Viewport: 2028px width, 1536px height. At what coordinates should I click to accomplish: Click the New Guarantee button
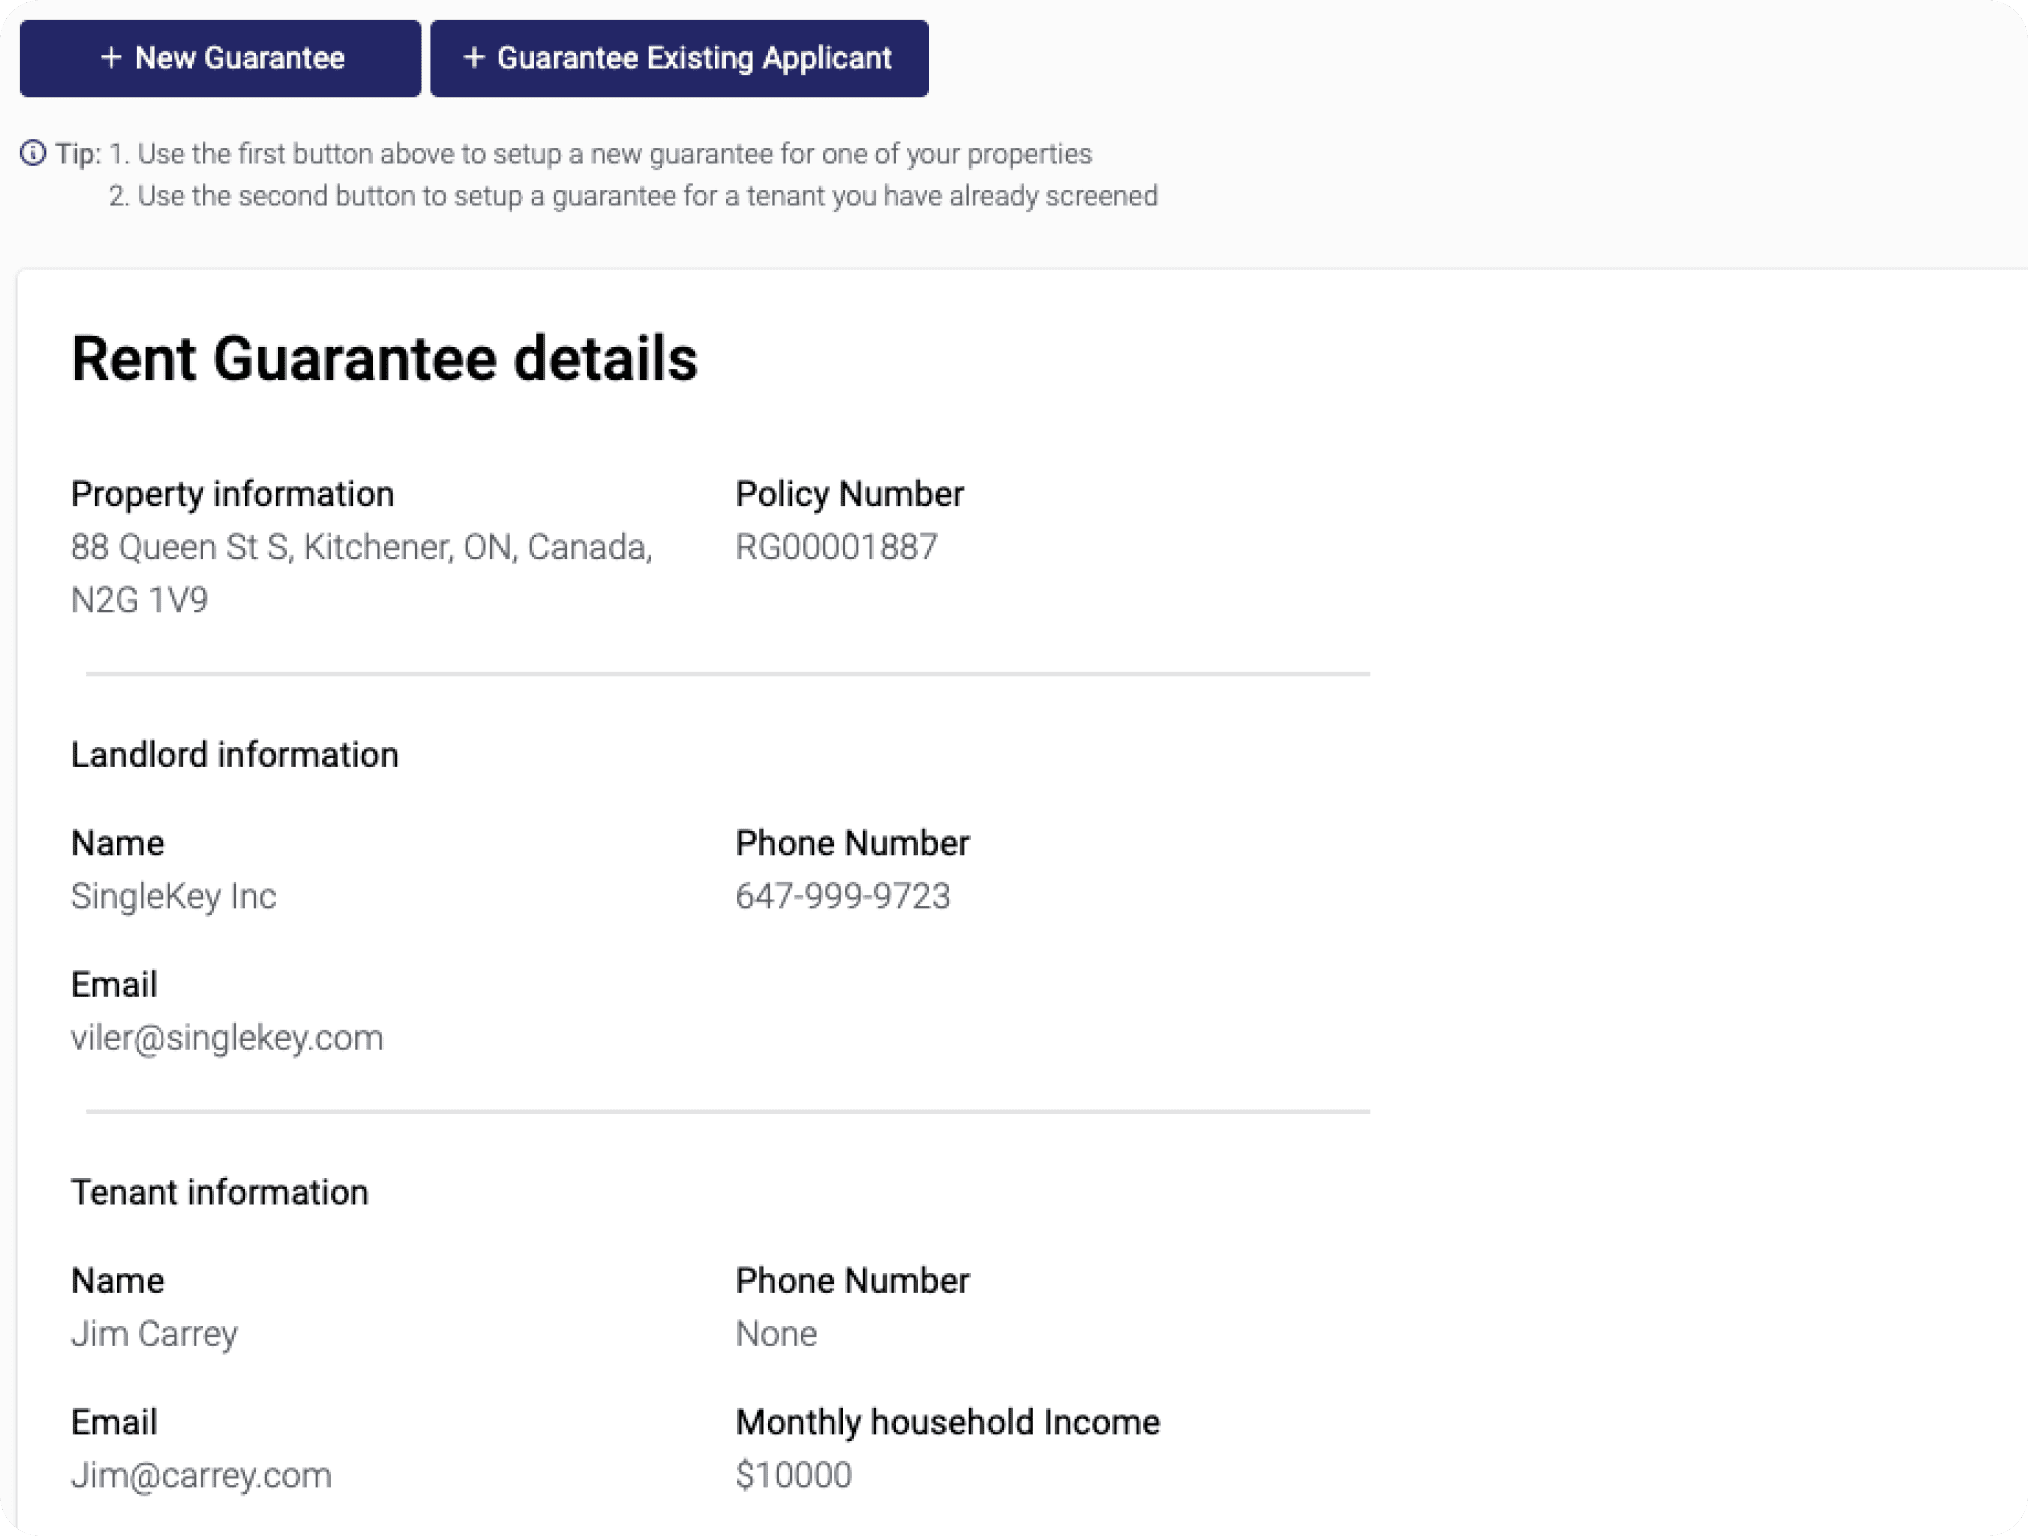220,58
